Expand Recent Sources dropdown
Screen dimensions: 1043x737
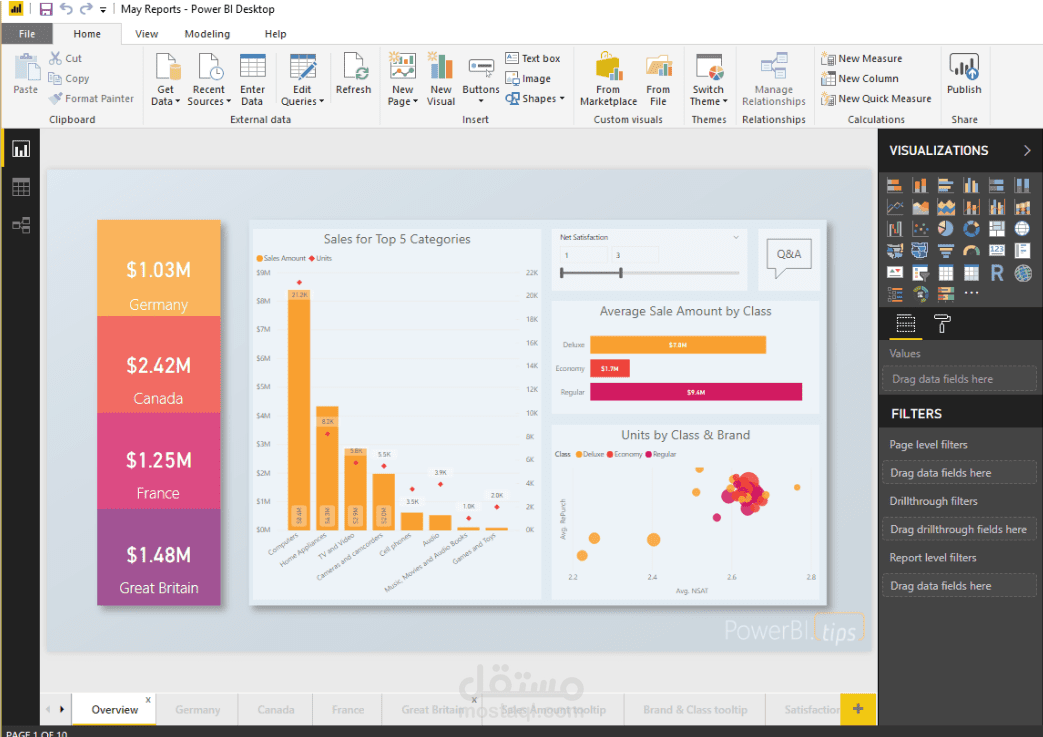point(209,79)
